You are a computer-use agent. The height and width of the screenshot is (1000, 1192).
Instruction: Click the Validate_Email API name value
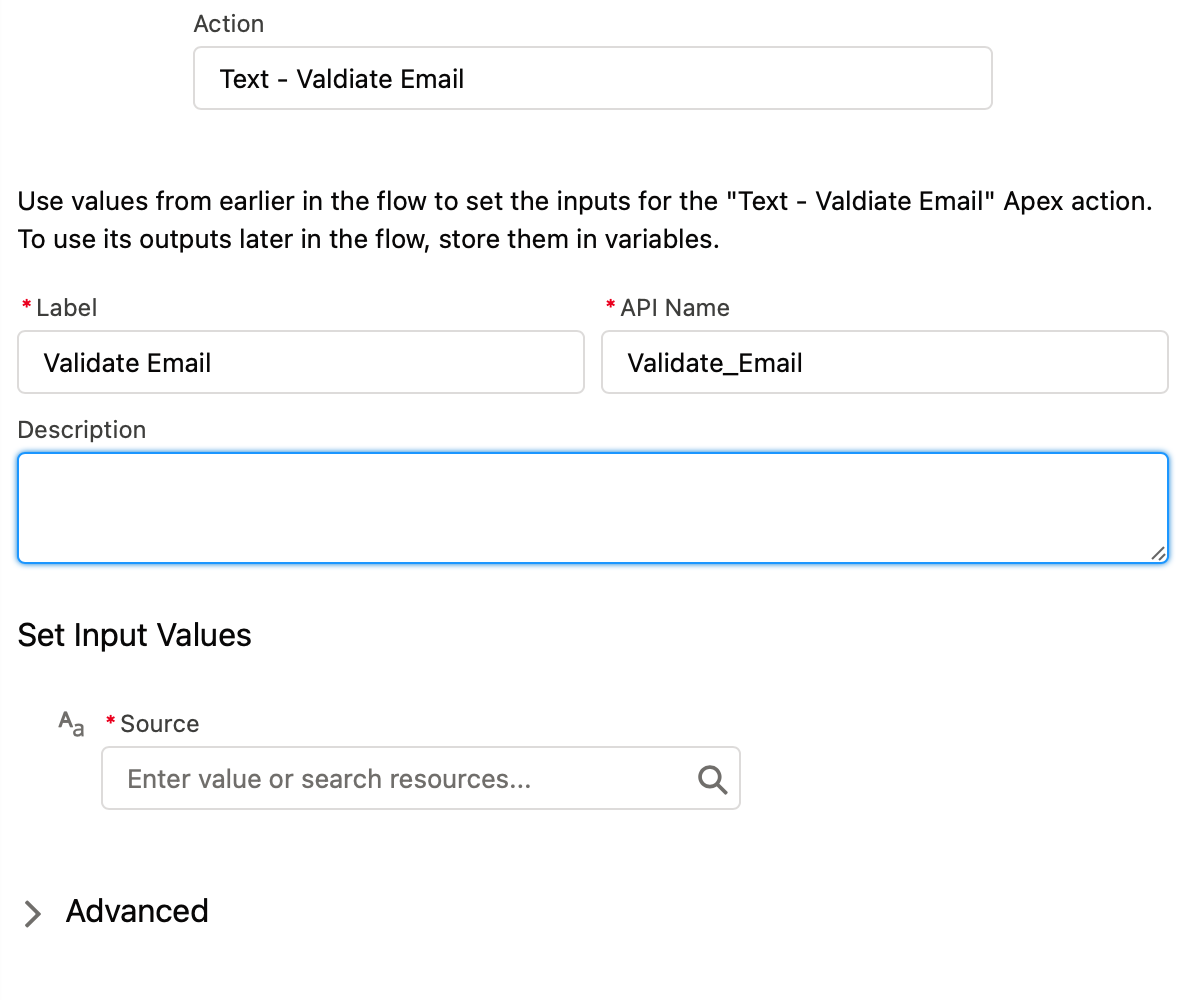[x=715, y=363]
